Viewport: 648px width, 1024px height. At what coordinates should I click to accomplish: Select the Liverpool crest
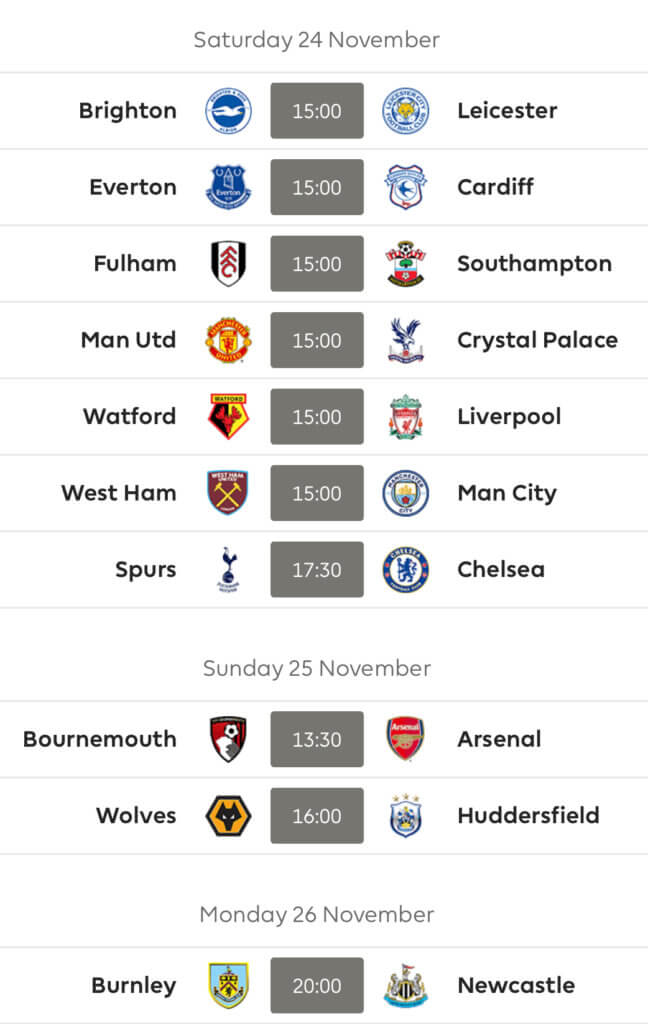pyautogui.click(x=406, y=416)
